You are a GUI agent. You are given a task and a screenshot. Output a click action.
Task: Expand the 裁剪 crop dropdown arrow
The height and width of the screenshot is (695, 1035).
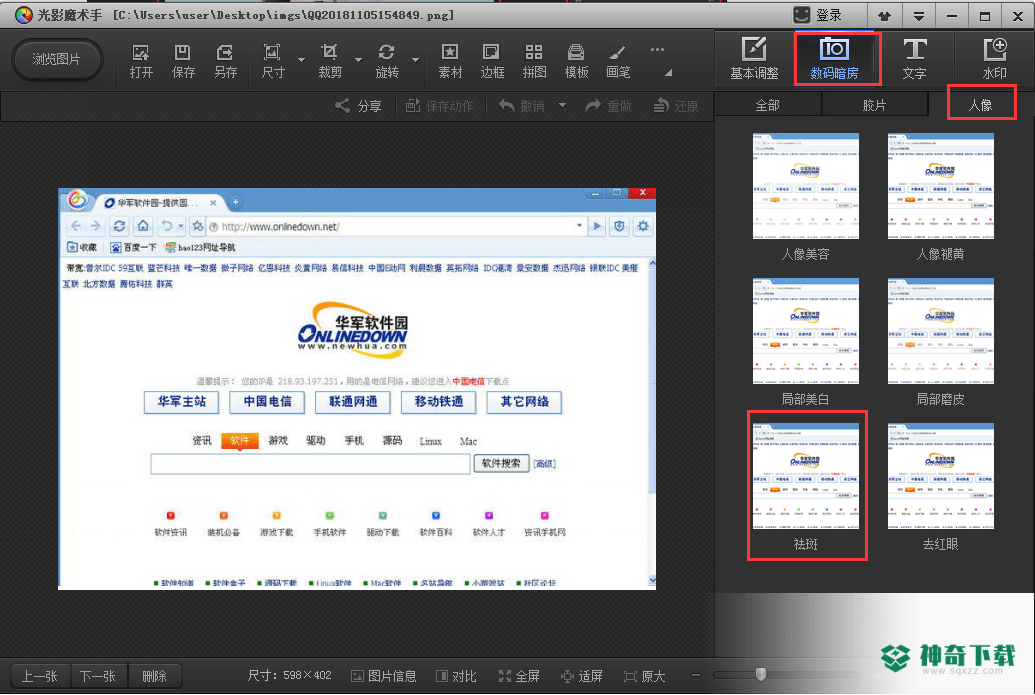[x=358, y=60]
